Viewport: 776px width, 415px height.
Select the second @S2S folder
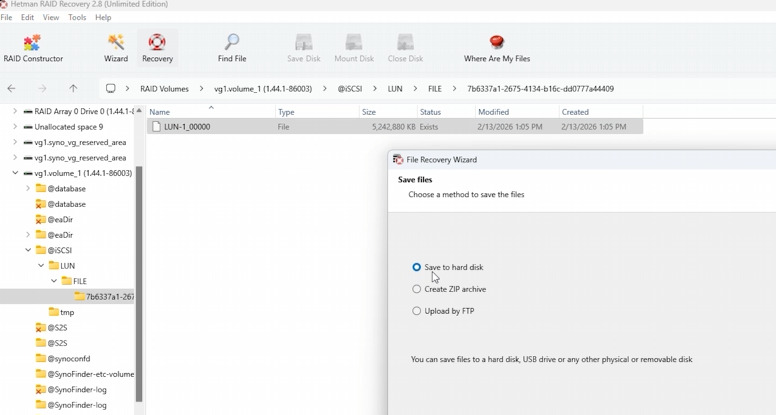click(51, 343)
